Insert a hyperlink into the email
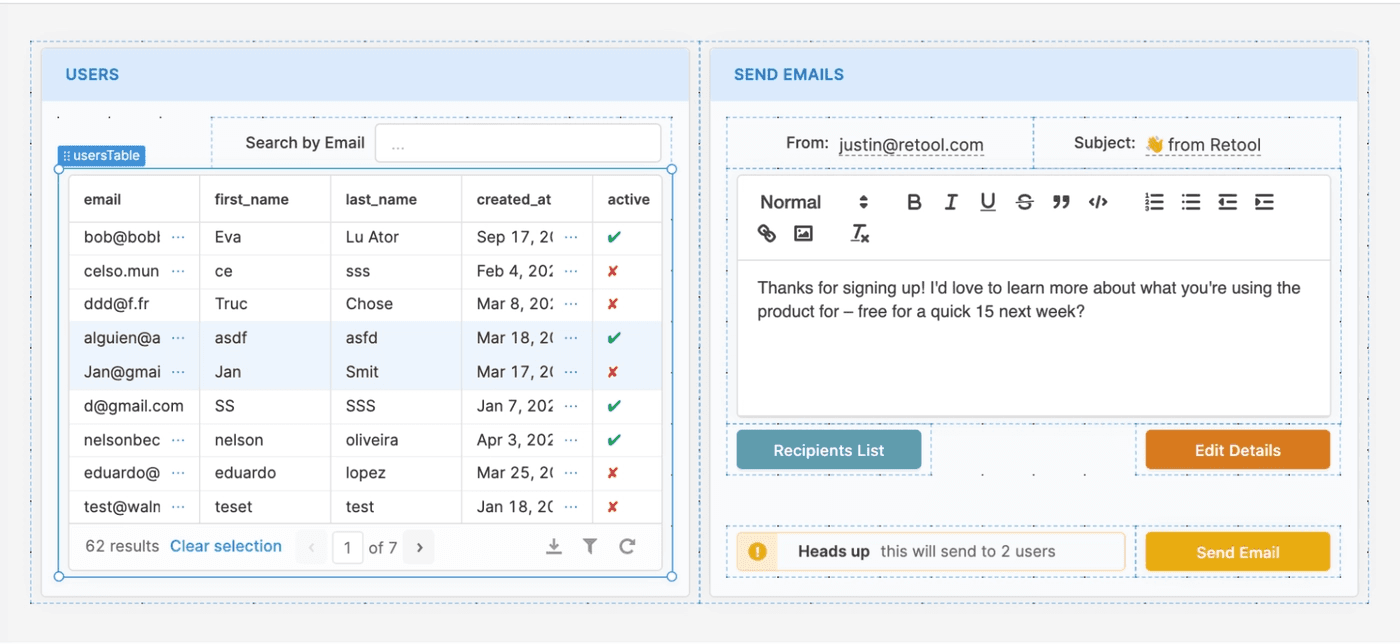 pos(767,233)
